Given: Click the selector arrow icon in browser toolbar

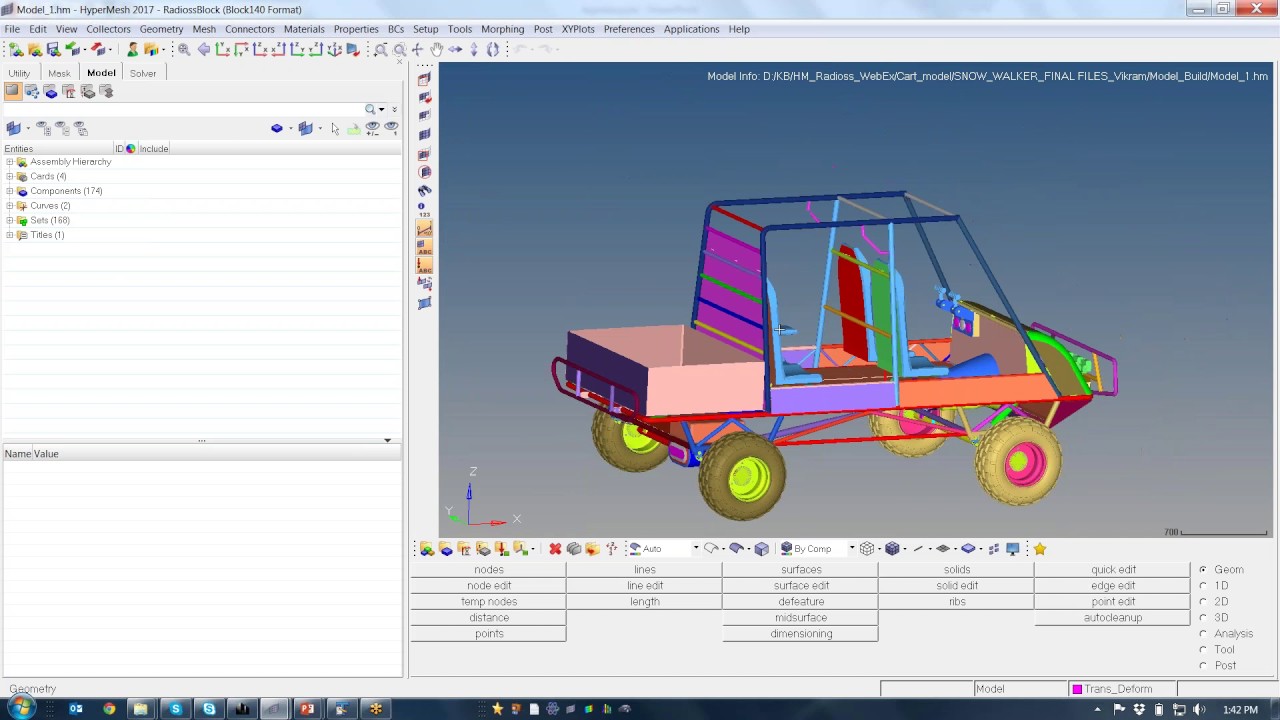Looking at the screenshot, I should [335, 128].
